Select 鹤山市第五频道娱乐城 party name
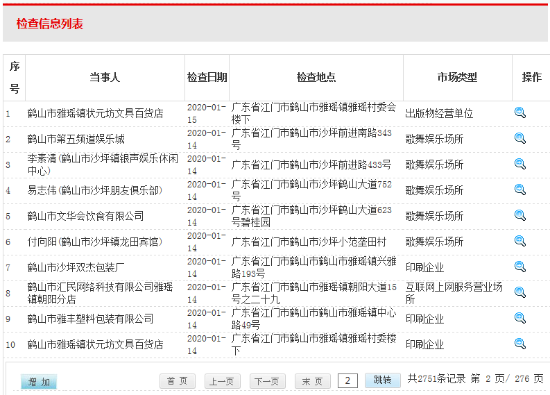Viewport: 550px width, 395px height. [76, 139]
